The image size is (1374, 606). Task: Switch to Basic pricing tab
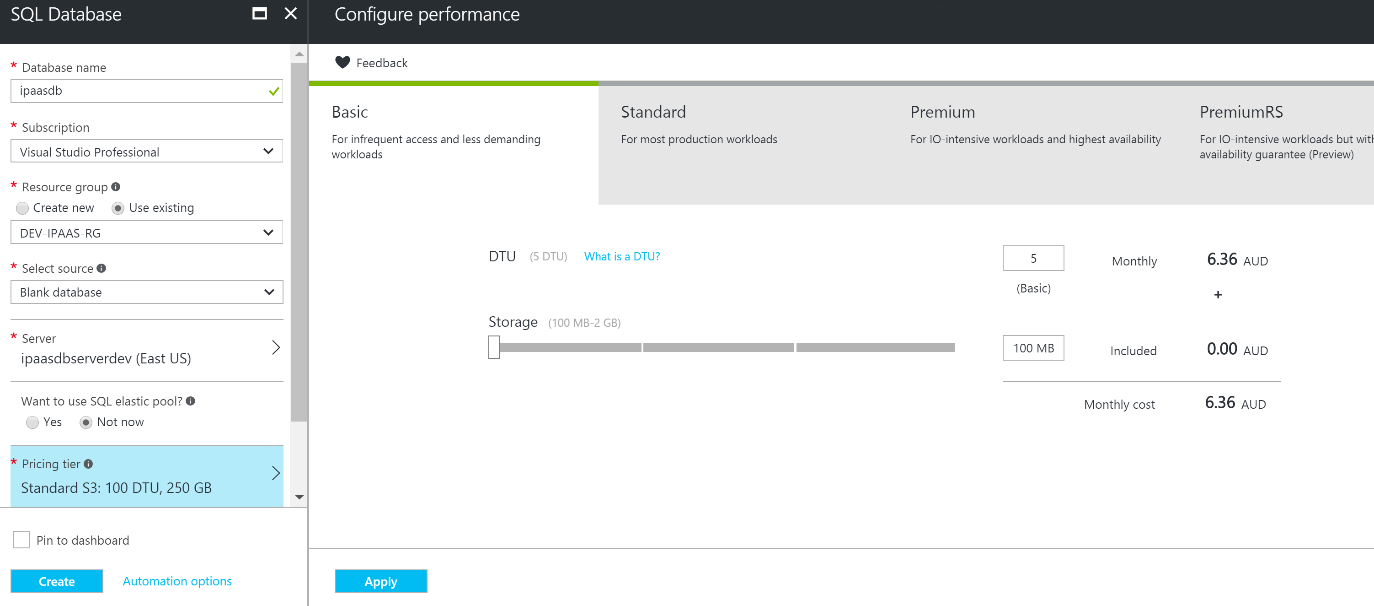click(454, 144)
